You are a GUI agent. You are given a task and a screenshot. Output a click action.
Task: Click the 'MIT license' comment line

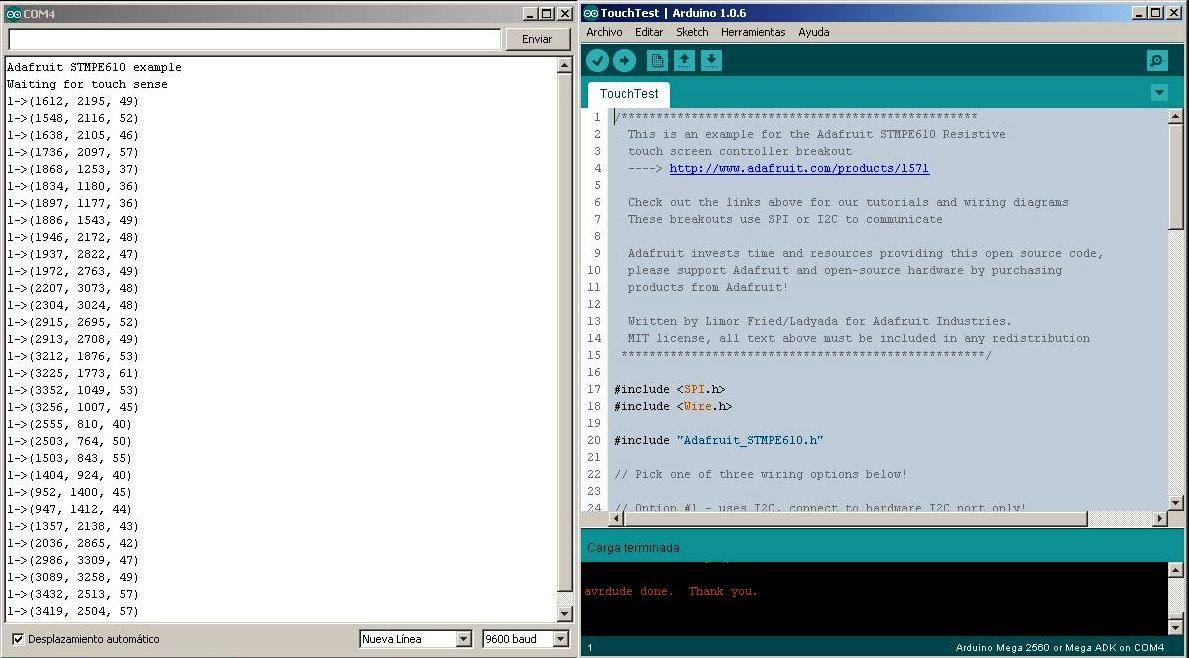[858, 338]
